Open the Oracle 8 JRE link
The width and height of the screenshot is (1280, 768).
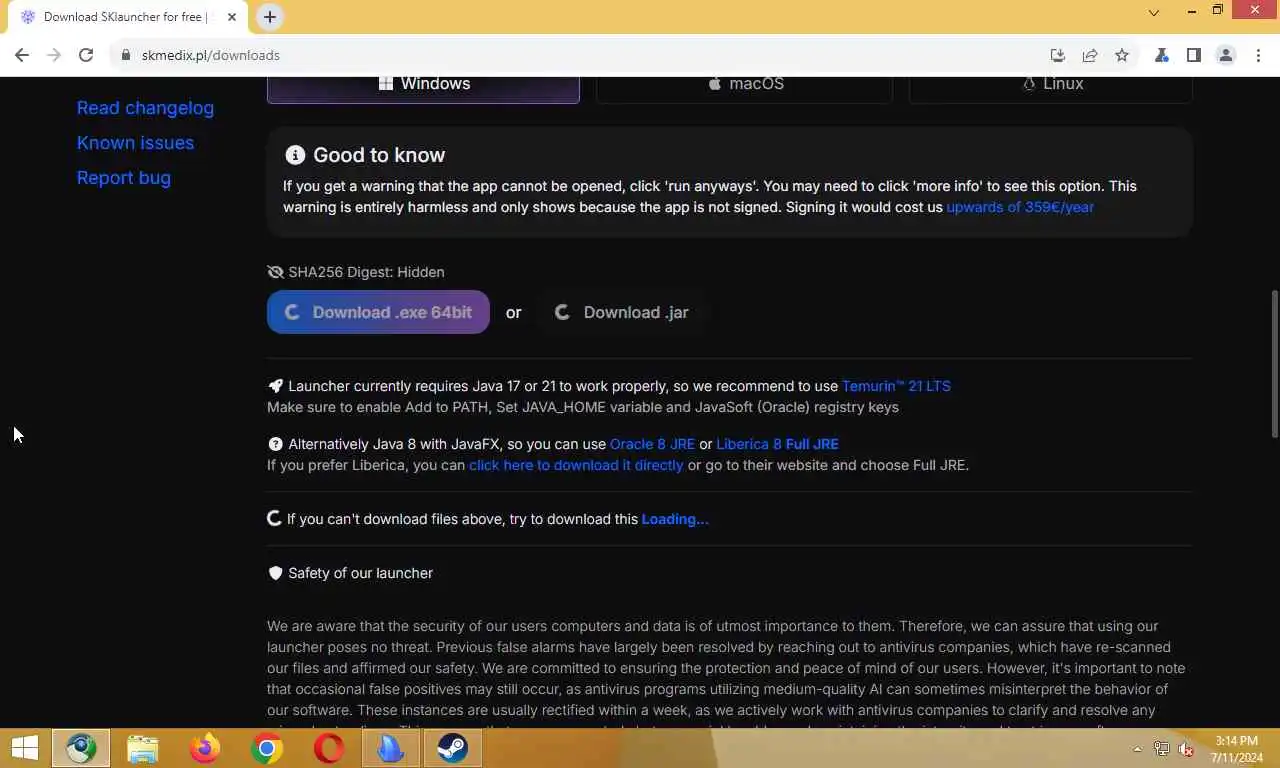652,444
